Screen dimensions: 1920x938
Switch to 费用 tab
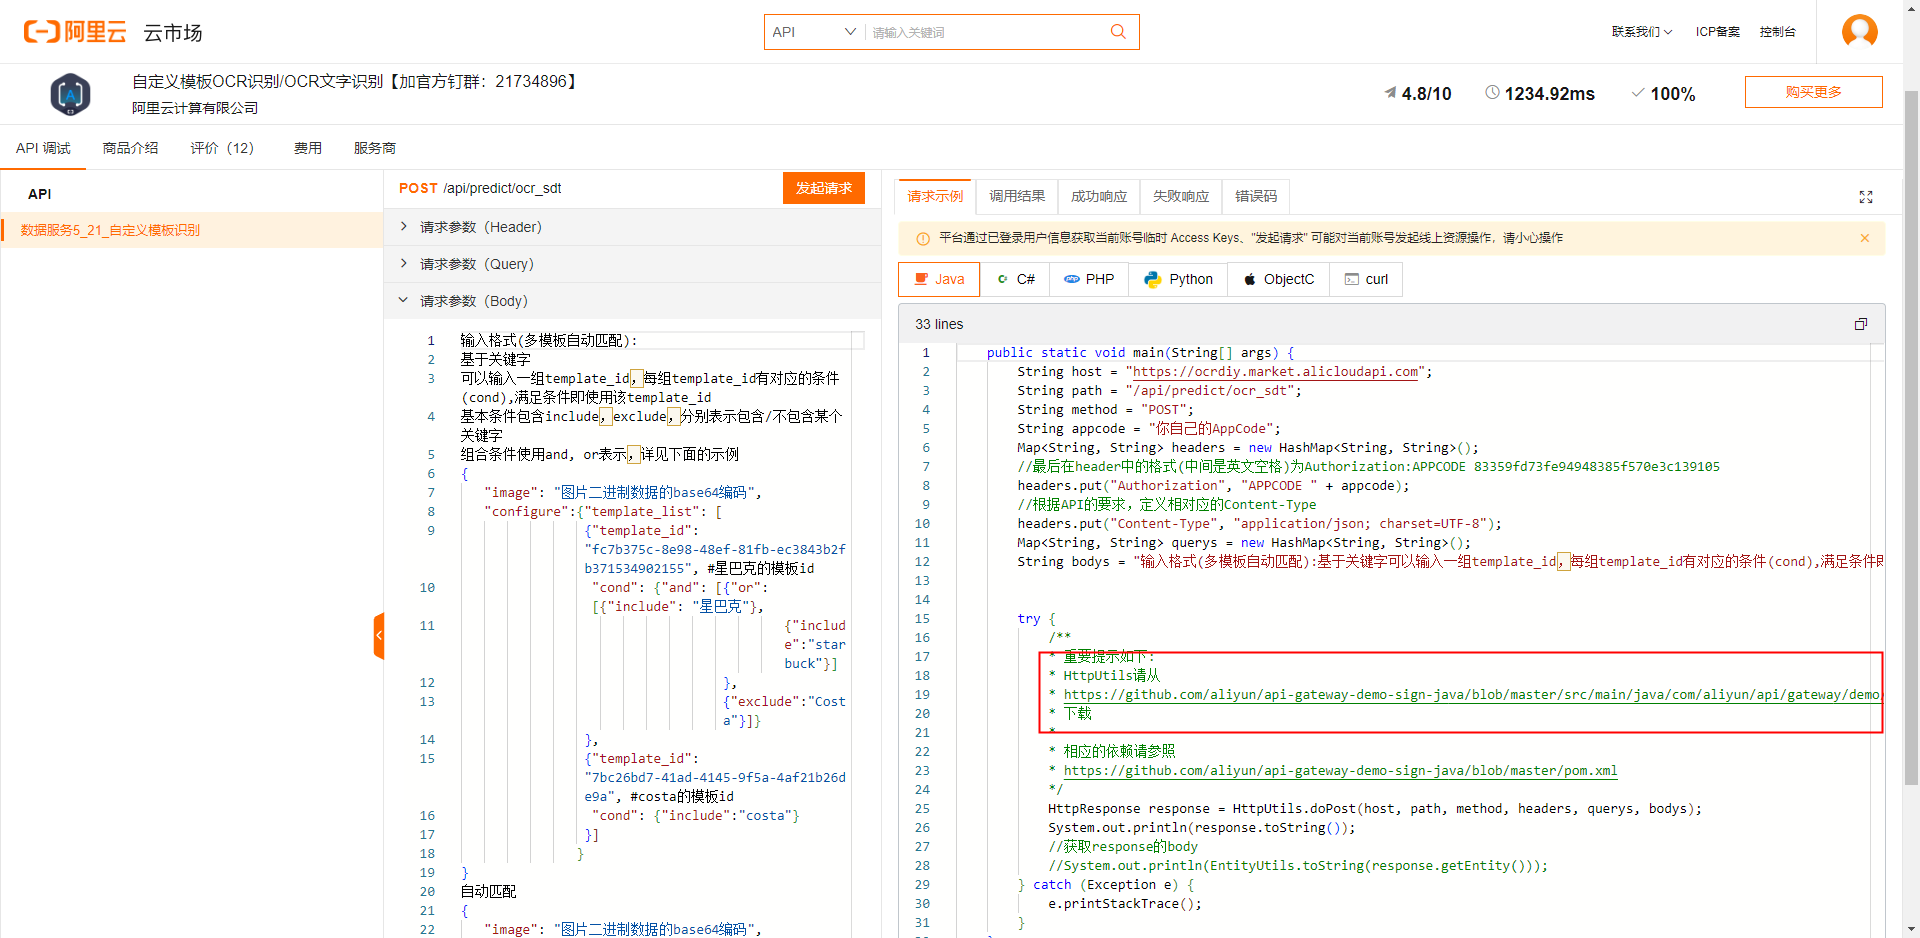point(307,148)
